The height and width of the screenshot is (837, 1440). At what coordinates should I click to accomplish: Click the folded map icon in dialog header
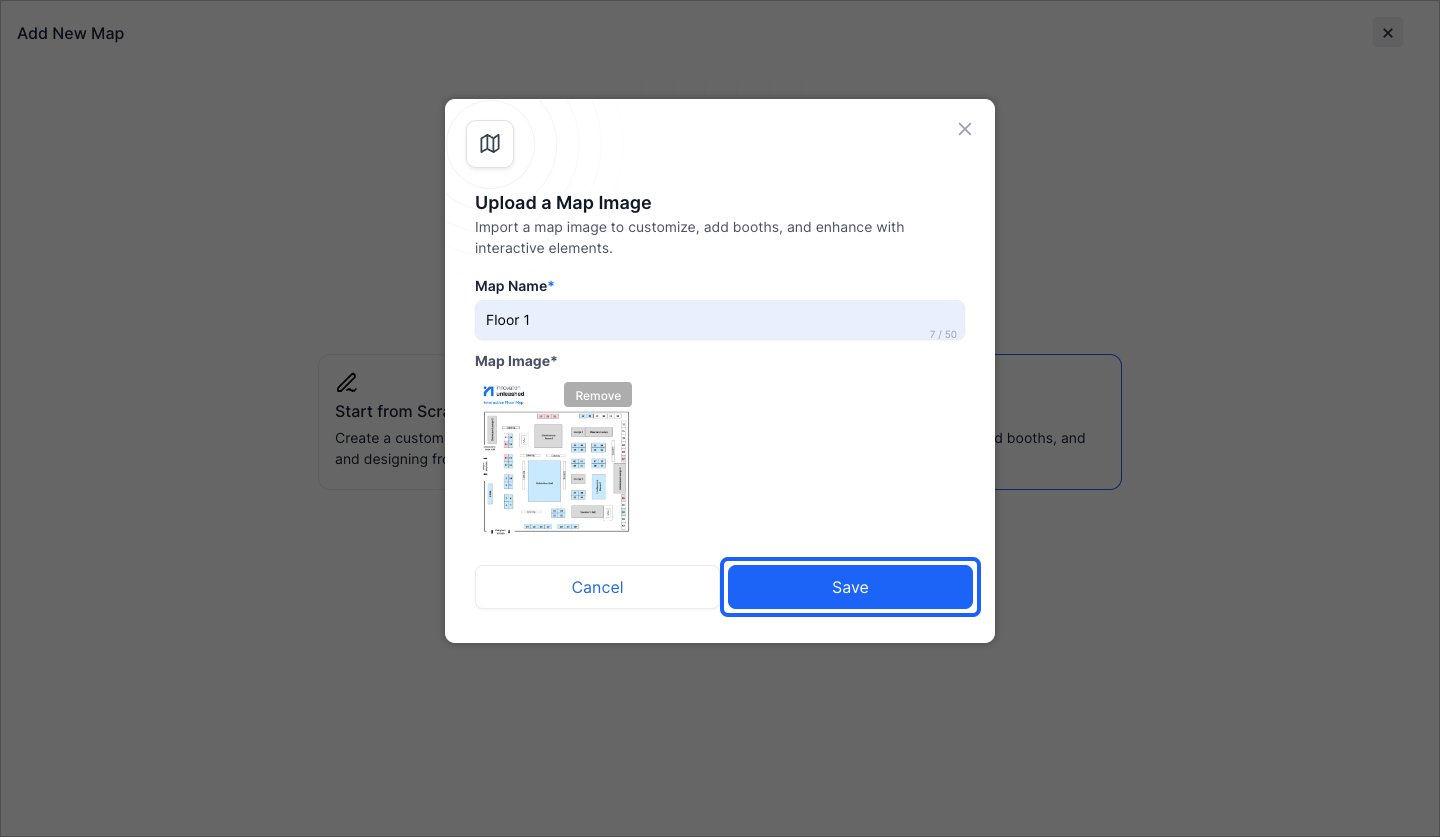490,144
